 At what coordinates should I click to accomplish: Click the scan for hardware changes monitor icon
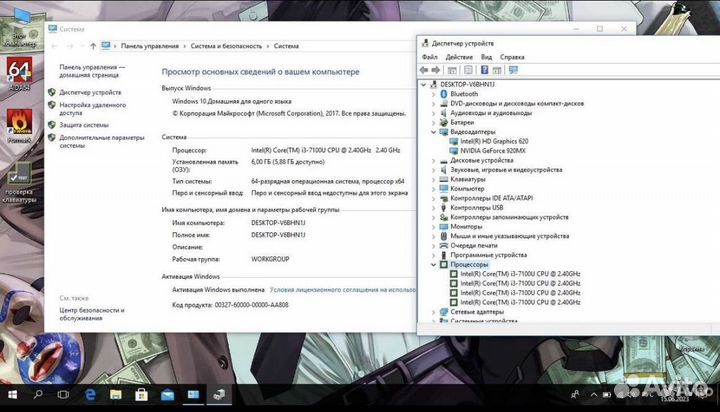[513, 70]
